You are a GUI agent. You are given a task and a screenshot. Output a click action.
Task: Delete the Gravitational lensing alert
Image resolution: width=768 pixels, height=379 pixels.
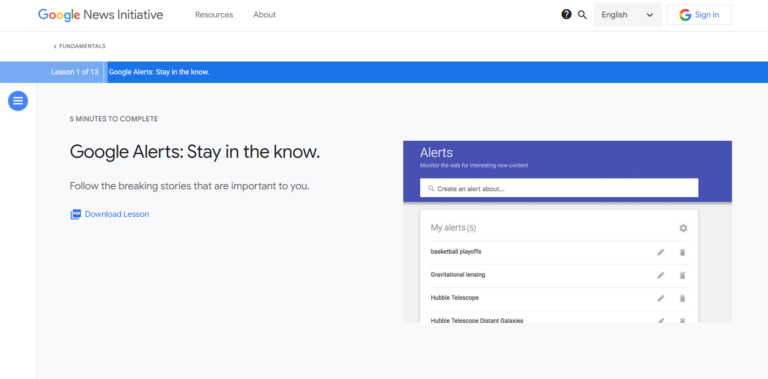click(x=682, y=275)
